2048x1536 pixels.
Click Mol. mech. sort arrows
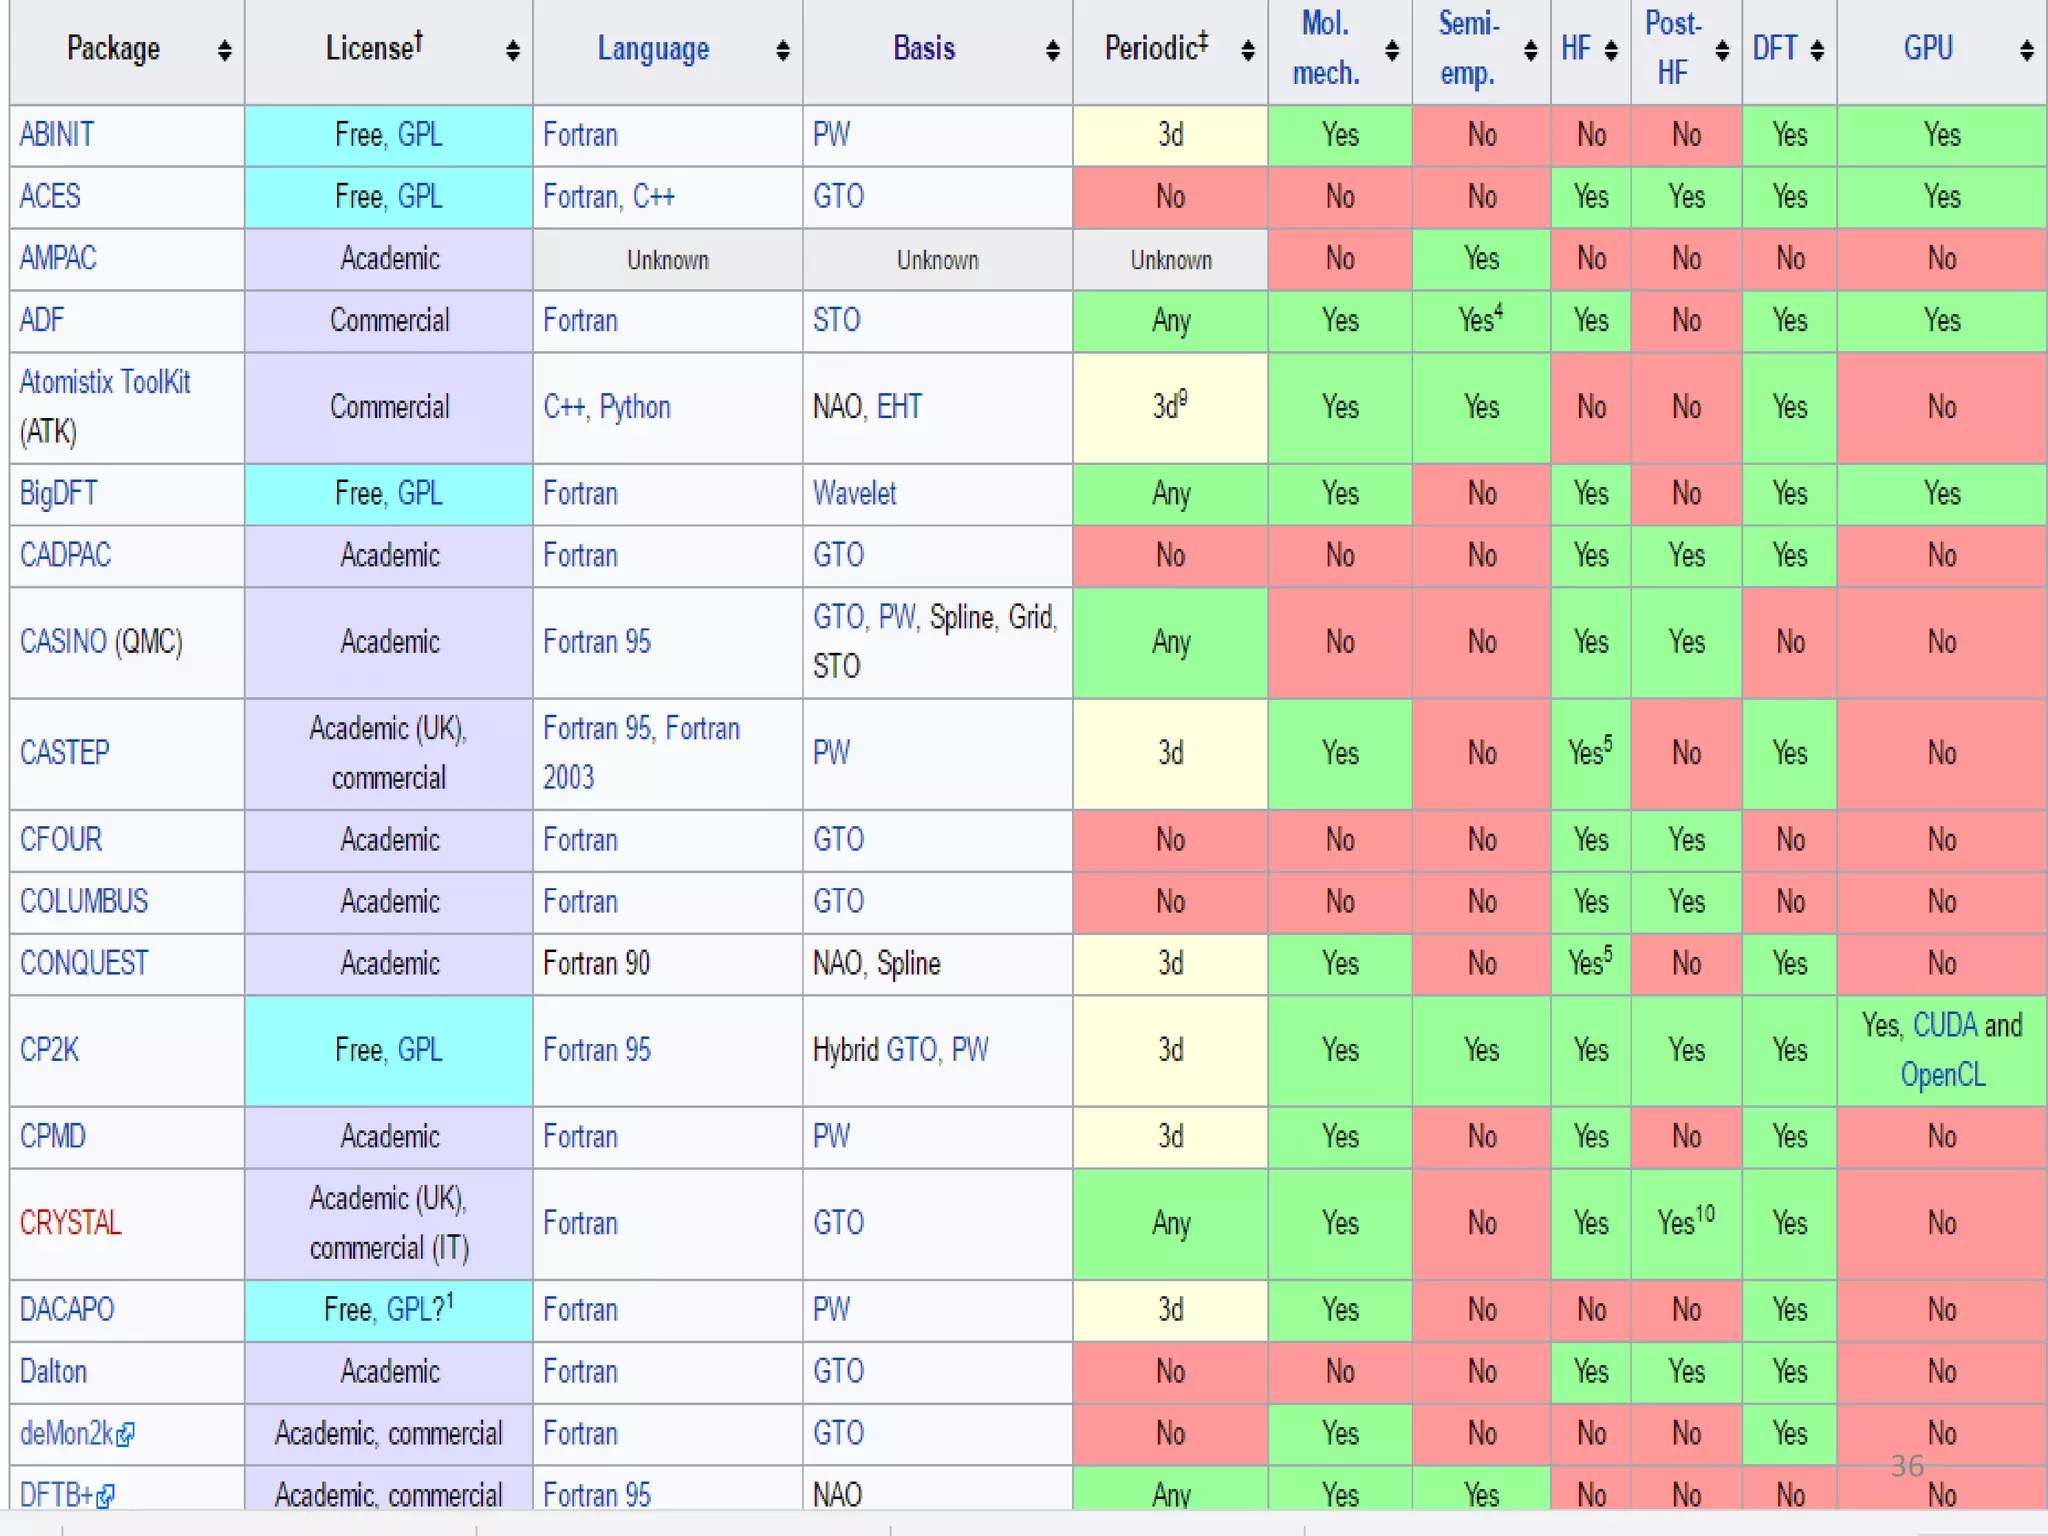coord(1391,50)
